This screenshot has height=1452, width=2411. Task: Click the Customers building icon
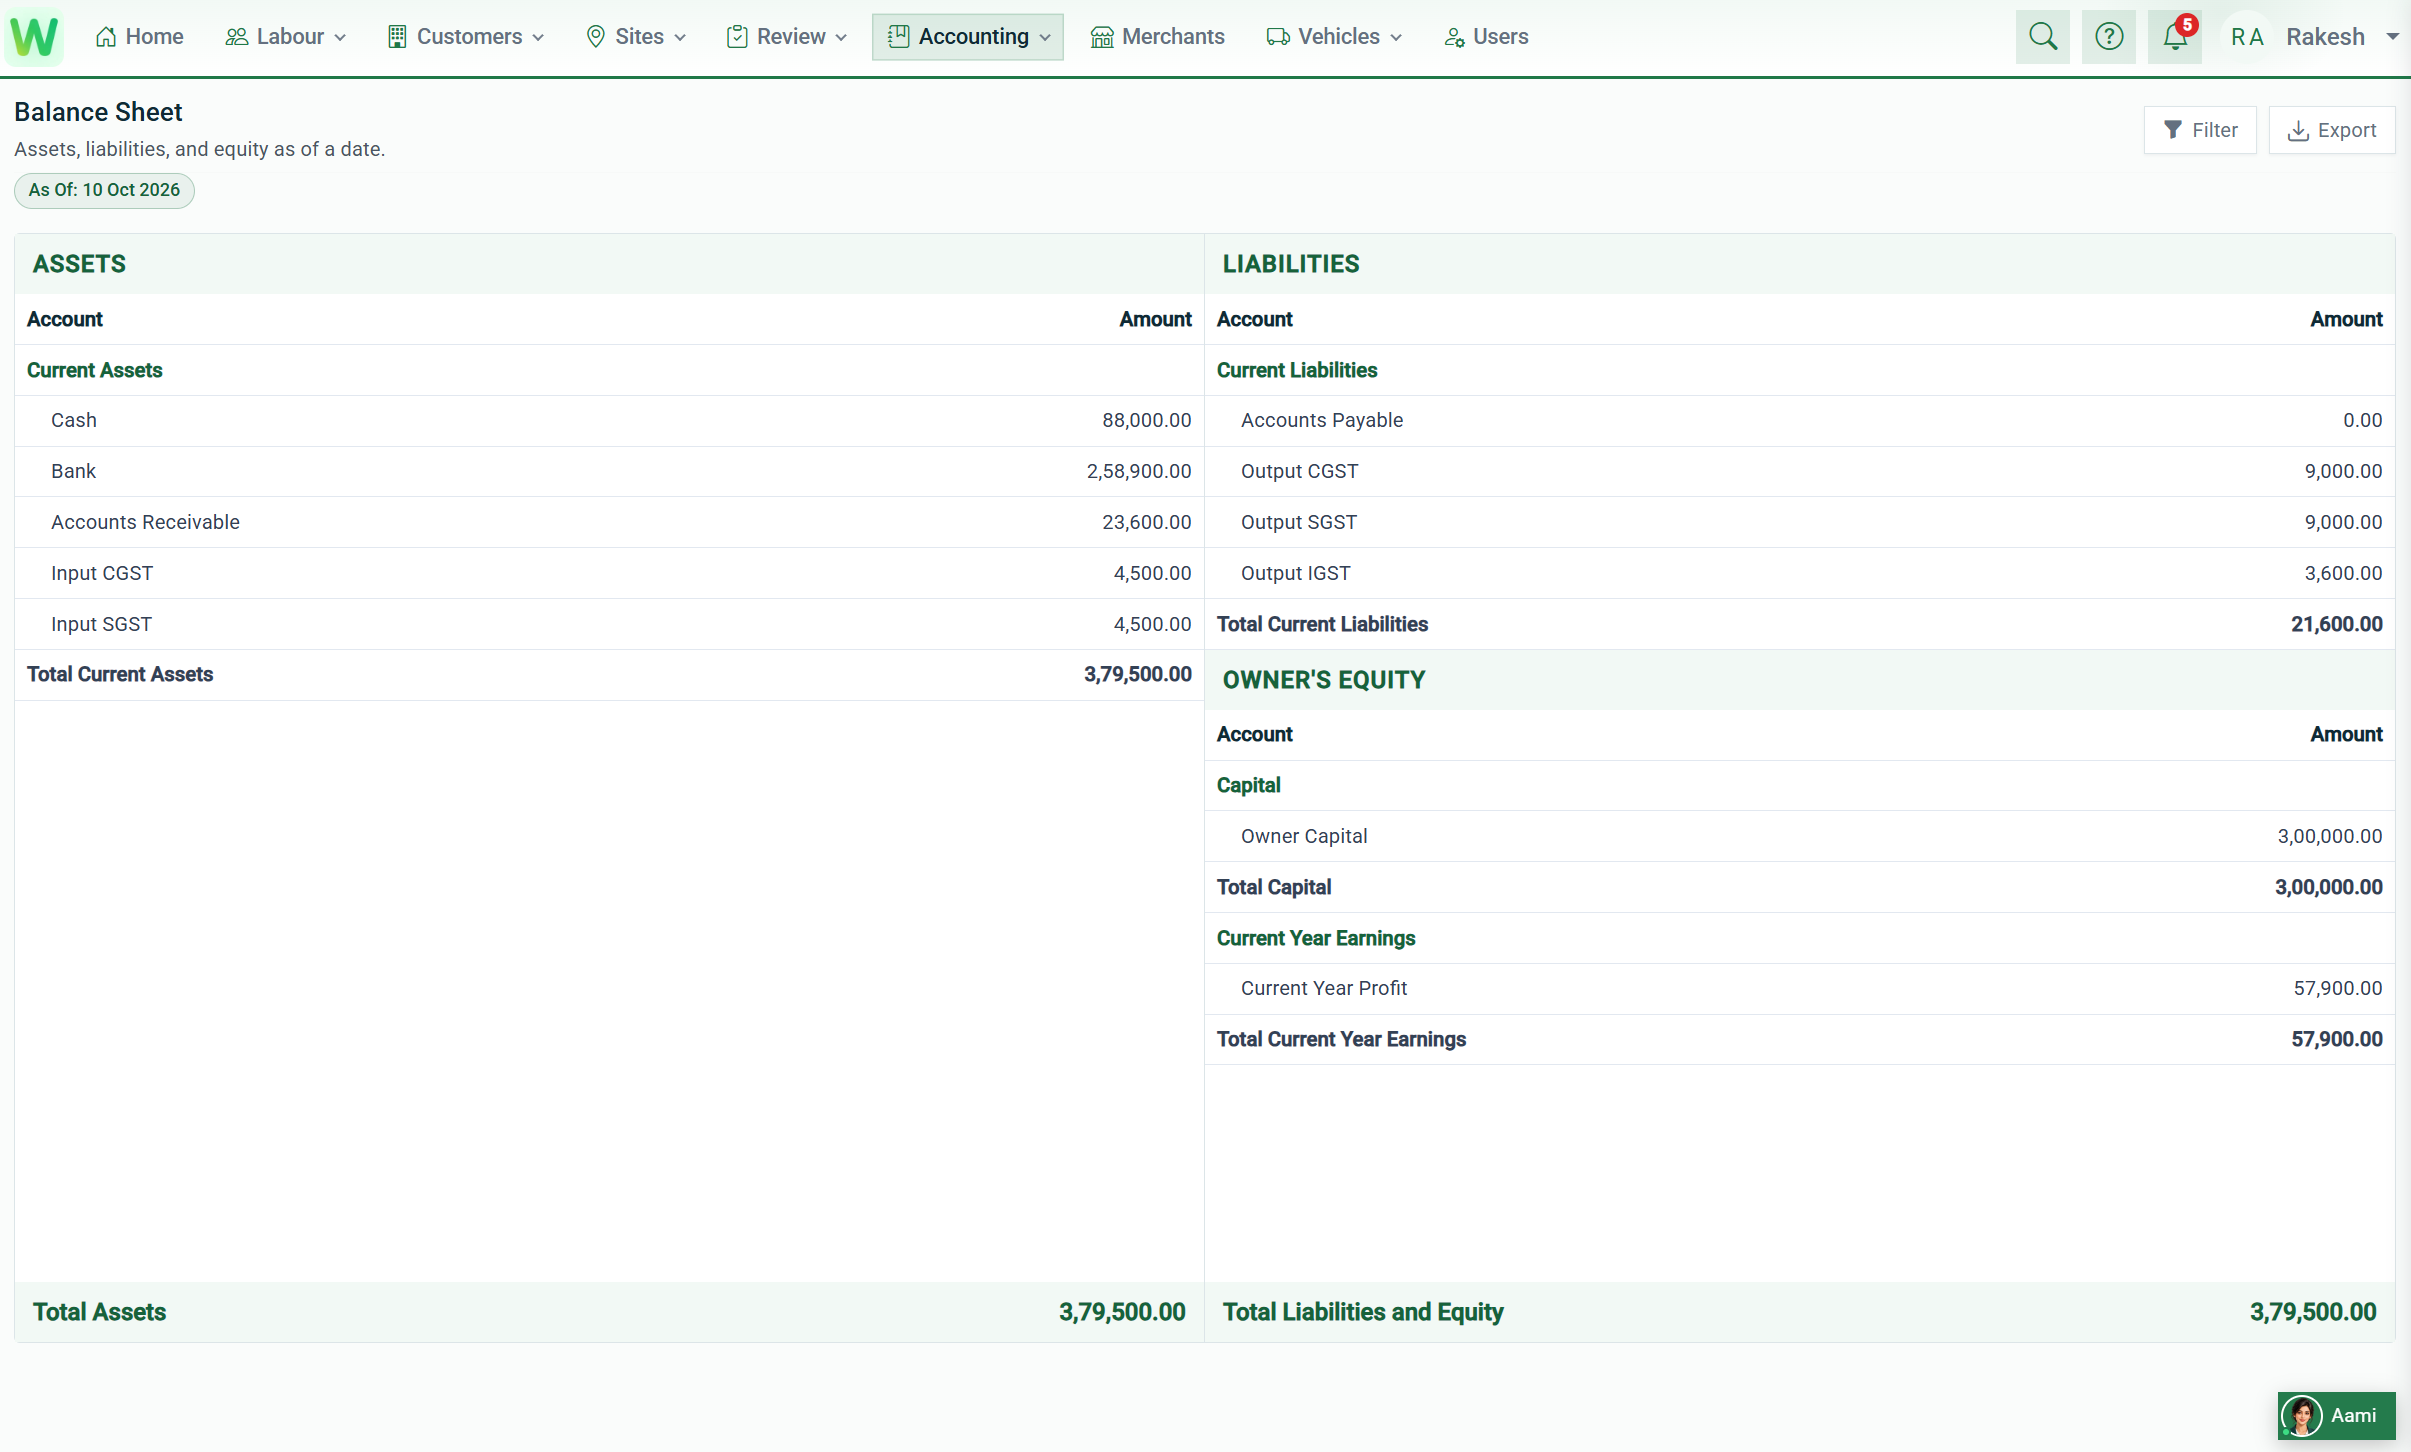point(397,37)
